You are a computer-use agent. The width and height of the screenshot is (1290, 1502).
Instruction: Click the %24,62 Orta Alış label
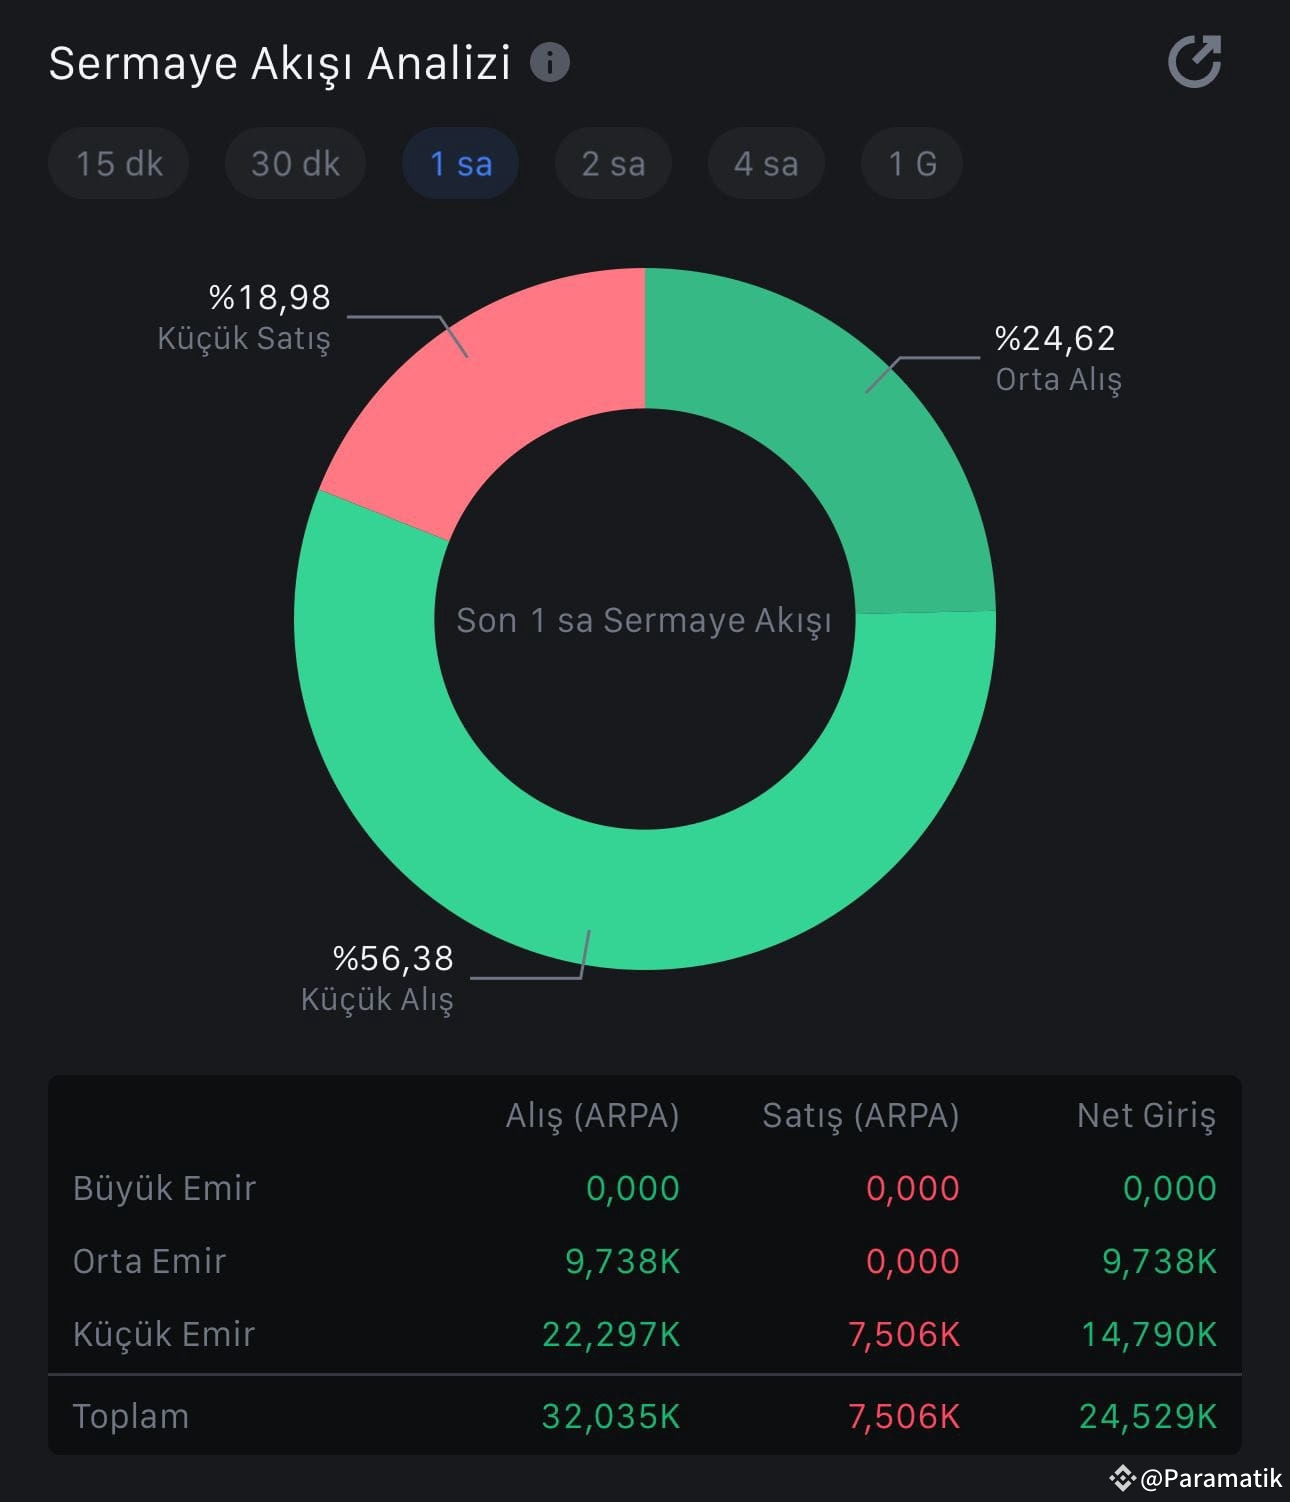coord(1058,357)
